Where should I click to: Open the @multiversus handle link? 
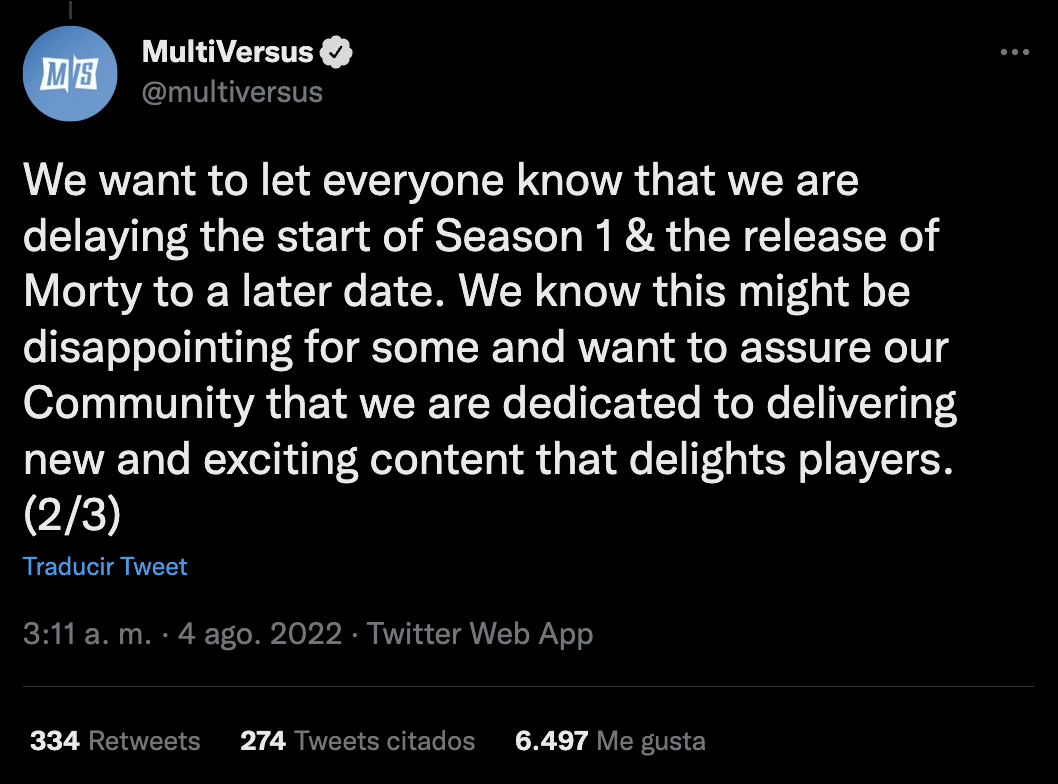pyautogui.click(x=232, y=92)
